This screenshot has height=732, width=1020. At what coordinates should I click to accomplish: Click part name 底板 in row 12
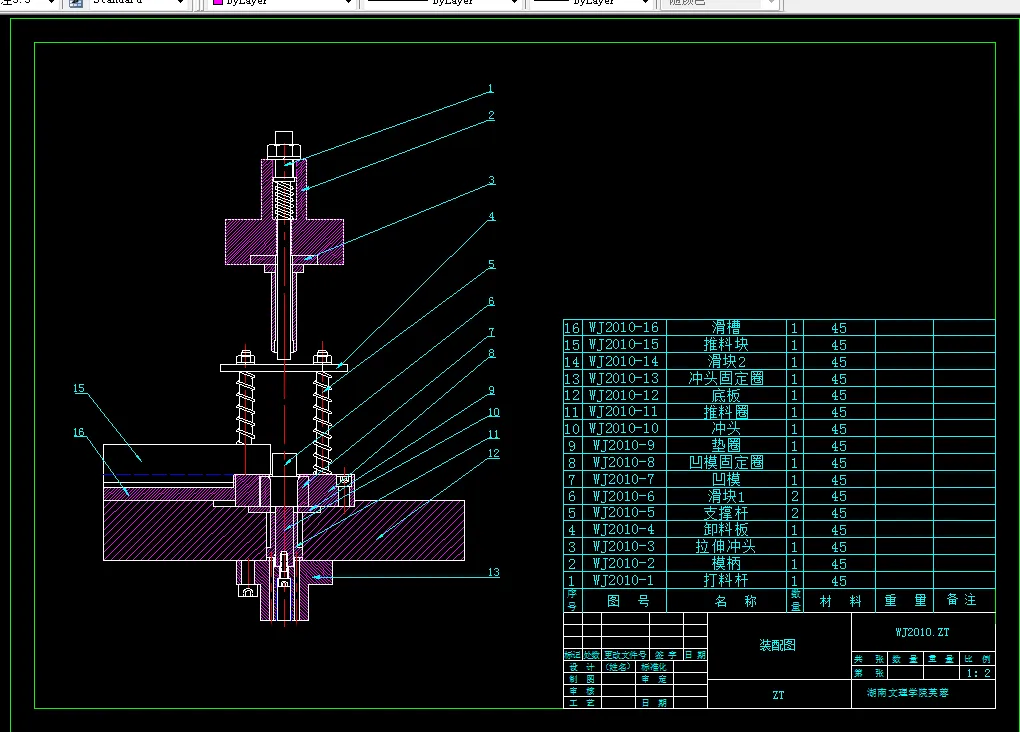pos(725,395)
